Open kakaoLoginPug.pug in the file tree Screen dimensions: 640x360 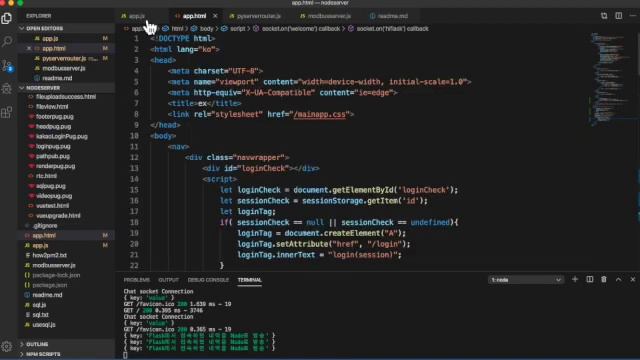pos(66,136)
